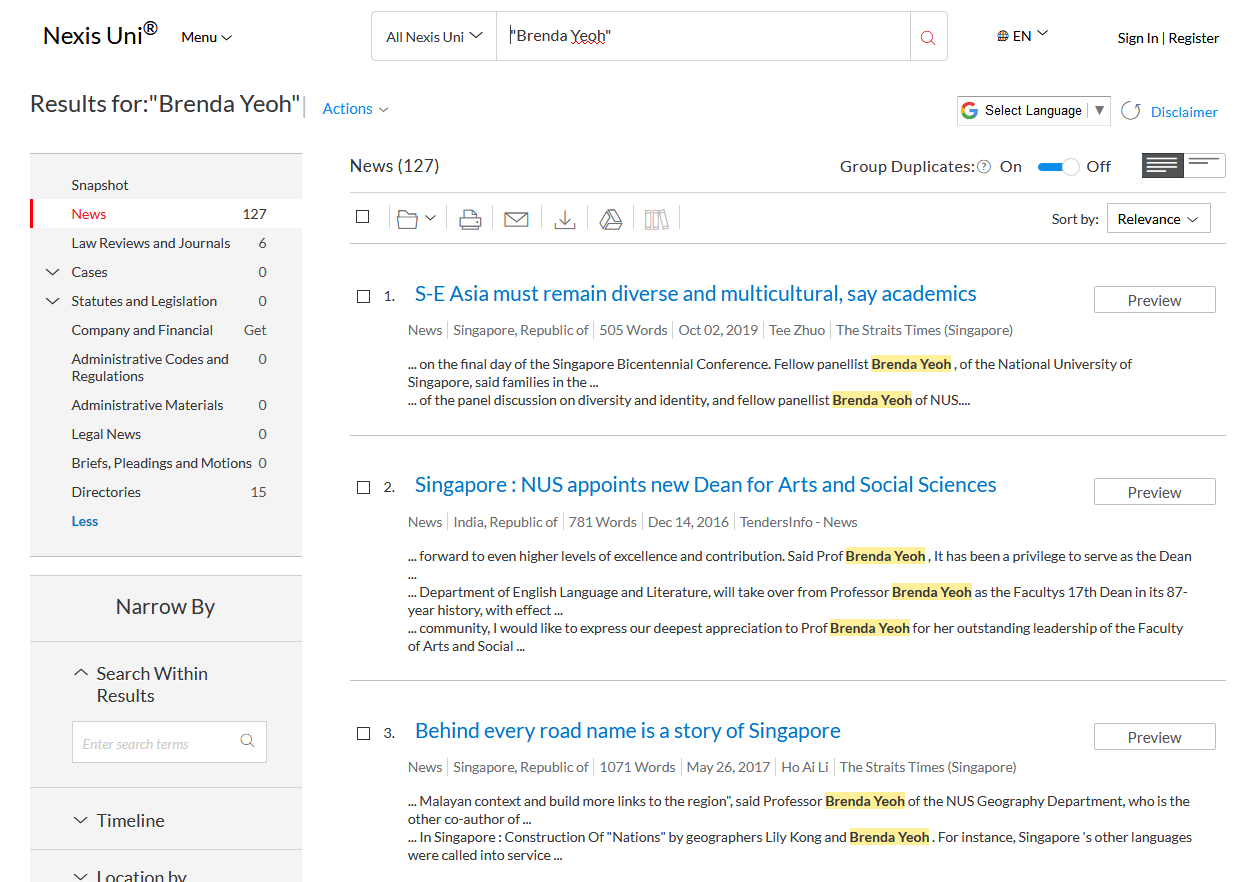Open article 'S-E Asia must remain diverse'
This screenshot has width=1240, height=882.
[x=696, y=294]
